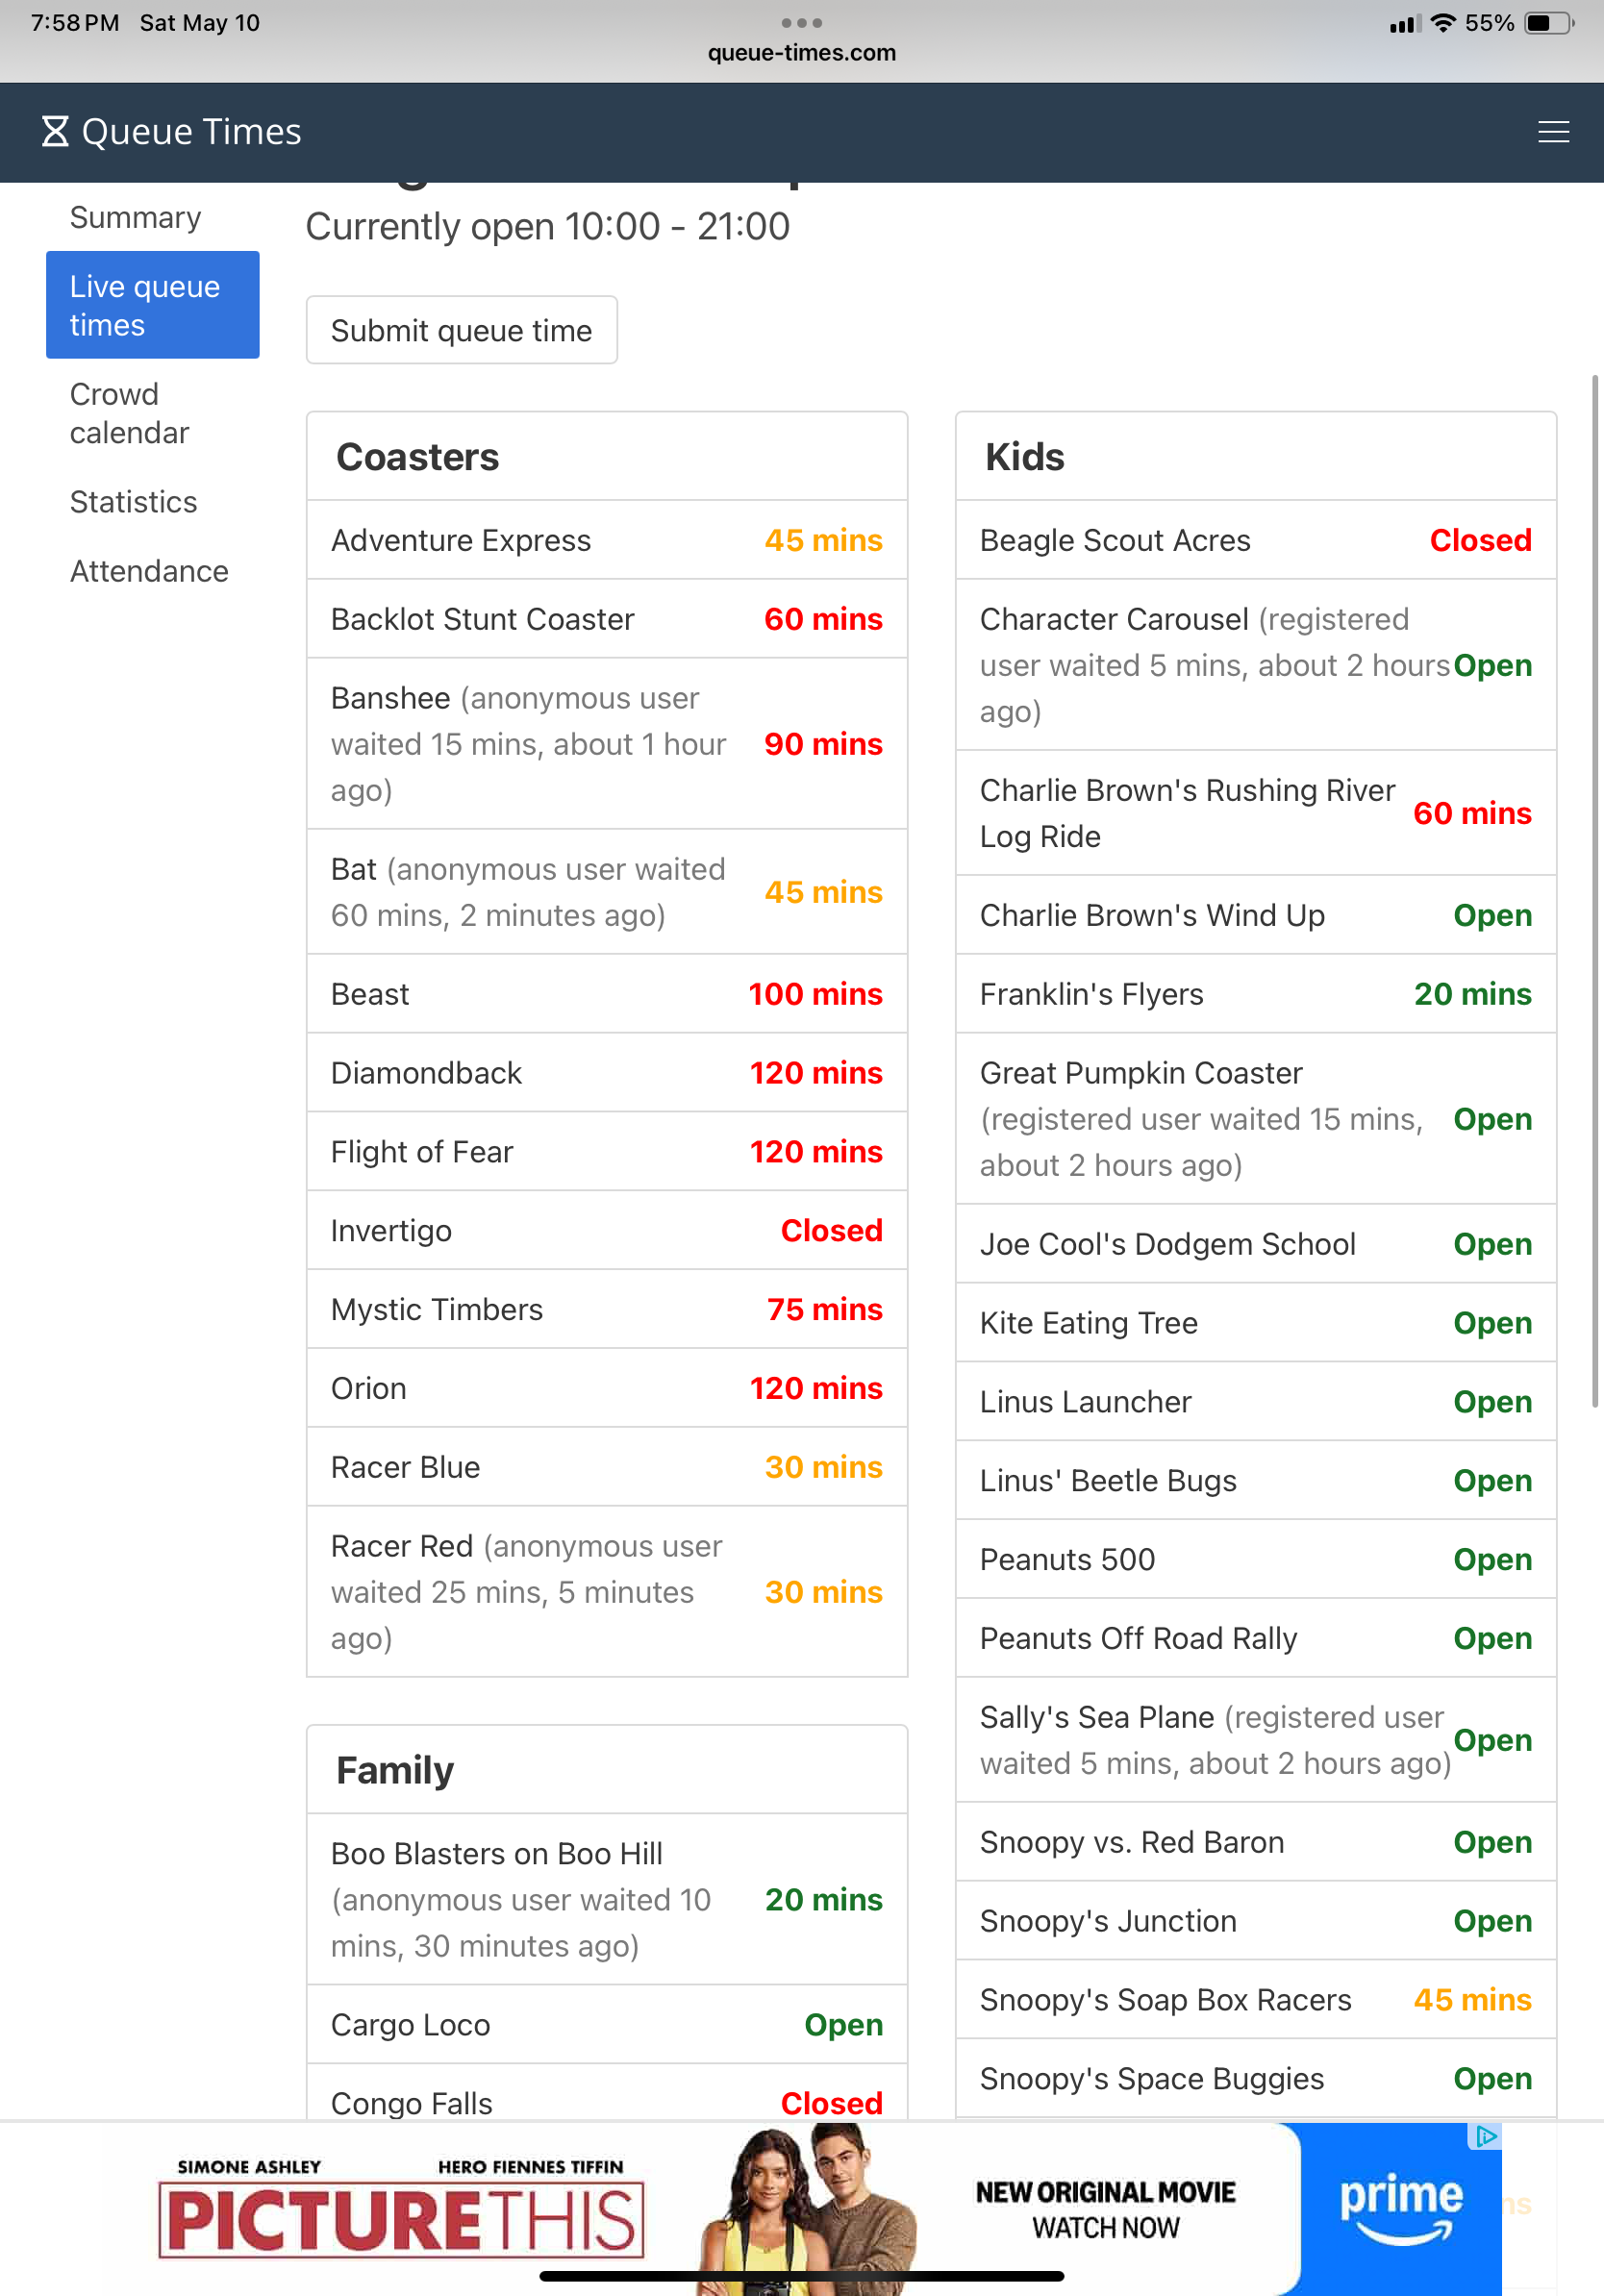Image resolution: width=1604 pixels, height=2296 pixels.
Task: Select Live queue times tab
Action: [x=153, y=305]
